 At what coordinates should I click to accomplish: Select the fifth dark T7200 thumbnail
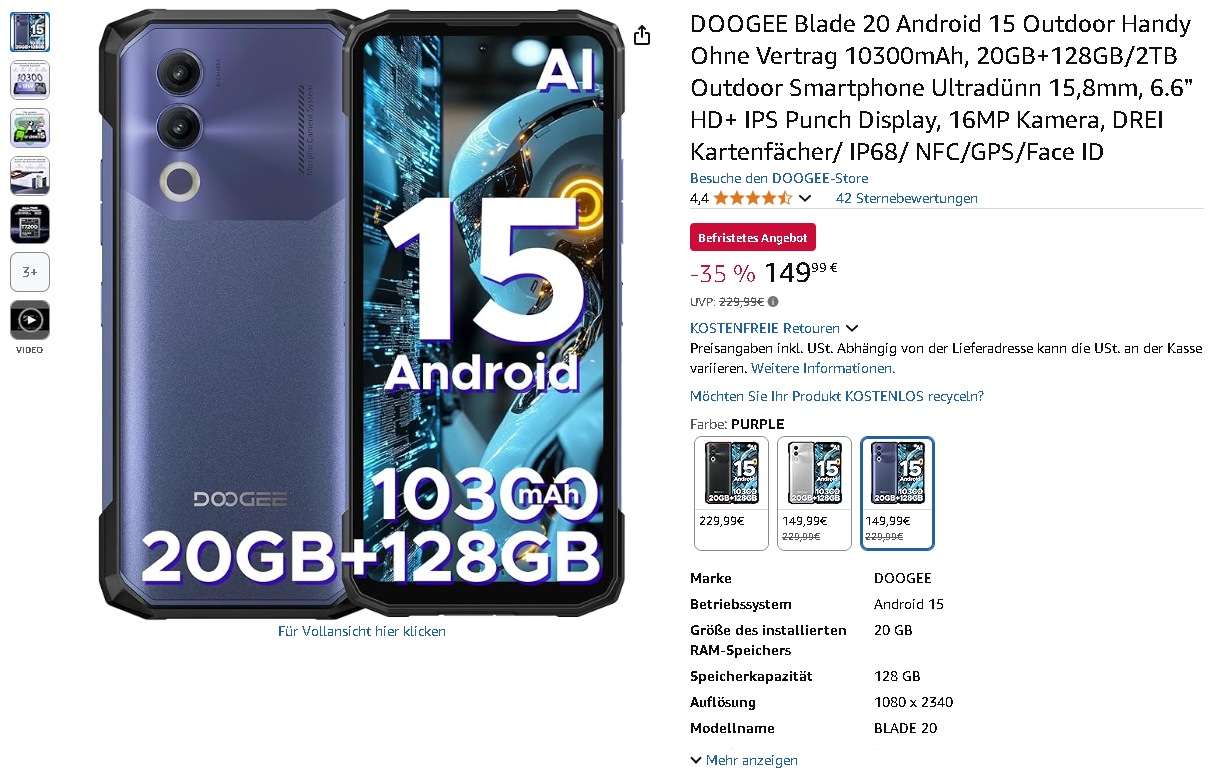coord(30,224)
